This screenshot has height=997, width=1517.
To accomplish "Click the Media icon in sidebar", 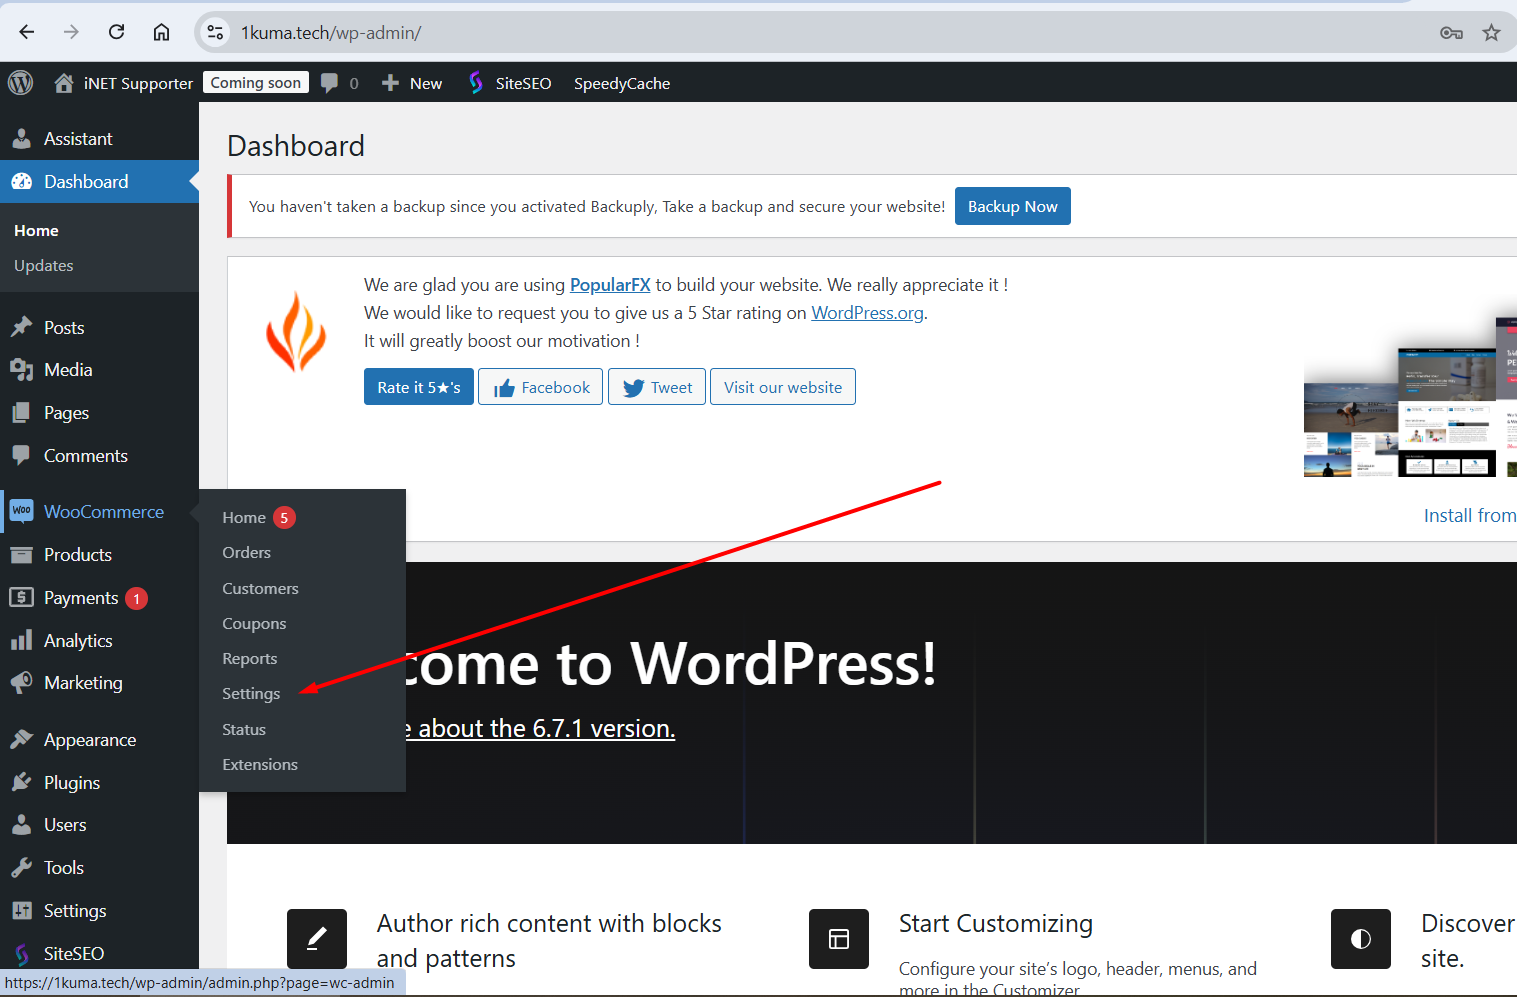I will point(21,370).
